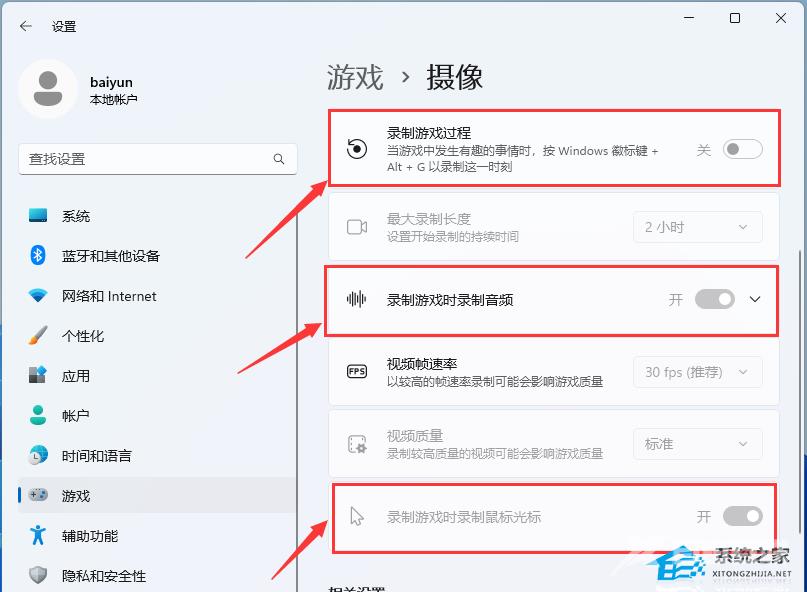
Task: Go to 隐私和安全性
Action: (157, 576)
